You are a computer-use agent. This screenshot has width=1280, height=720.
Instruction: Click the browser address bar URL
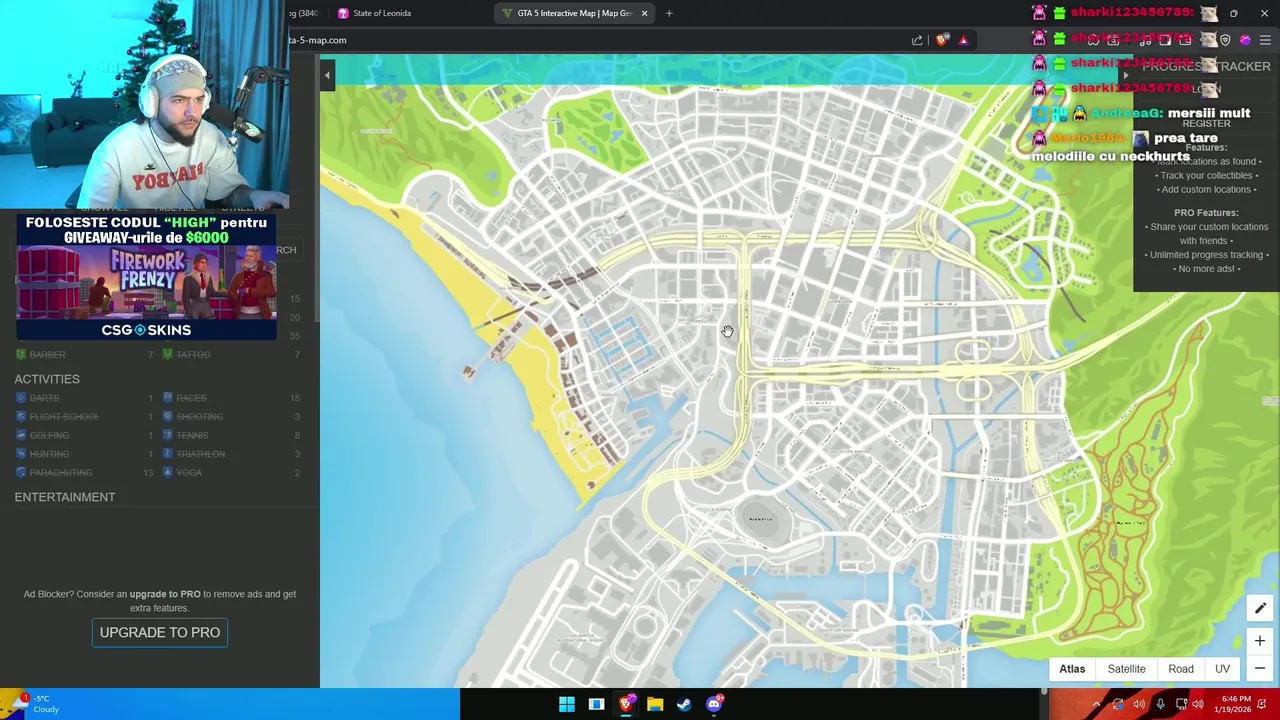pyautogui.click(x=318, y=40)
